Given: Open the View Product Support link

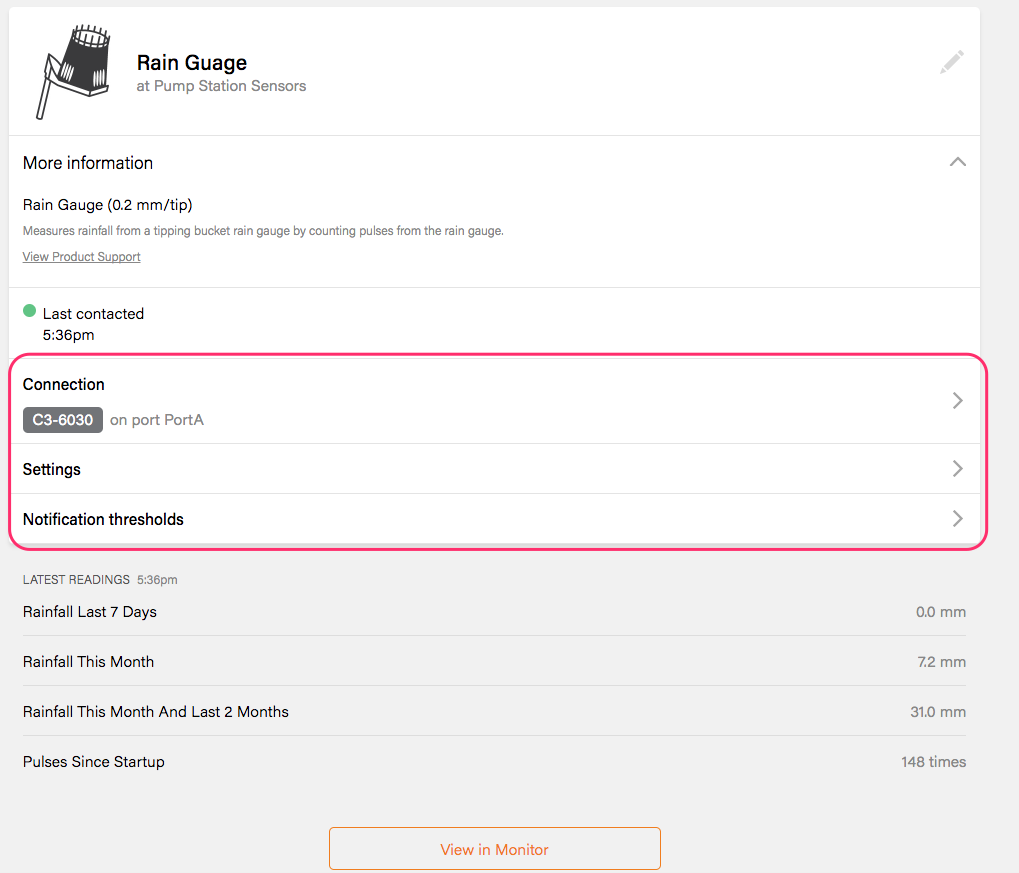Looking at the screenshot, I should [x=81, y=257].
